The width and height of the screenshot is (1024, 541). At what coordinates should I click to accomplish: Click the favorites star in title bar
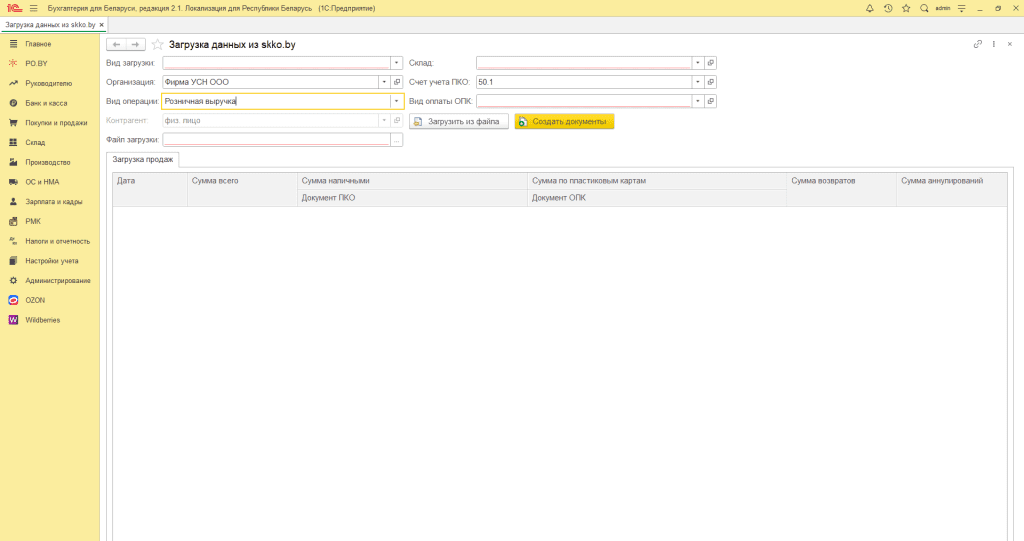[905, 8]
